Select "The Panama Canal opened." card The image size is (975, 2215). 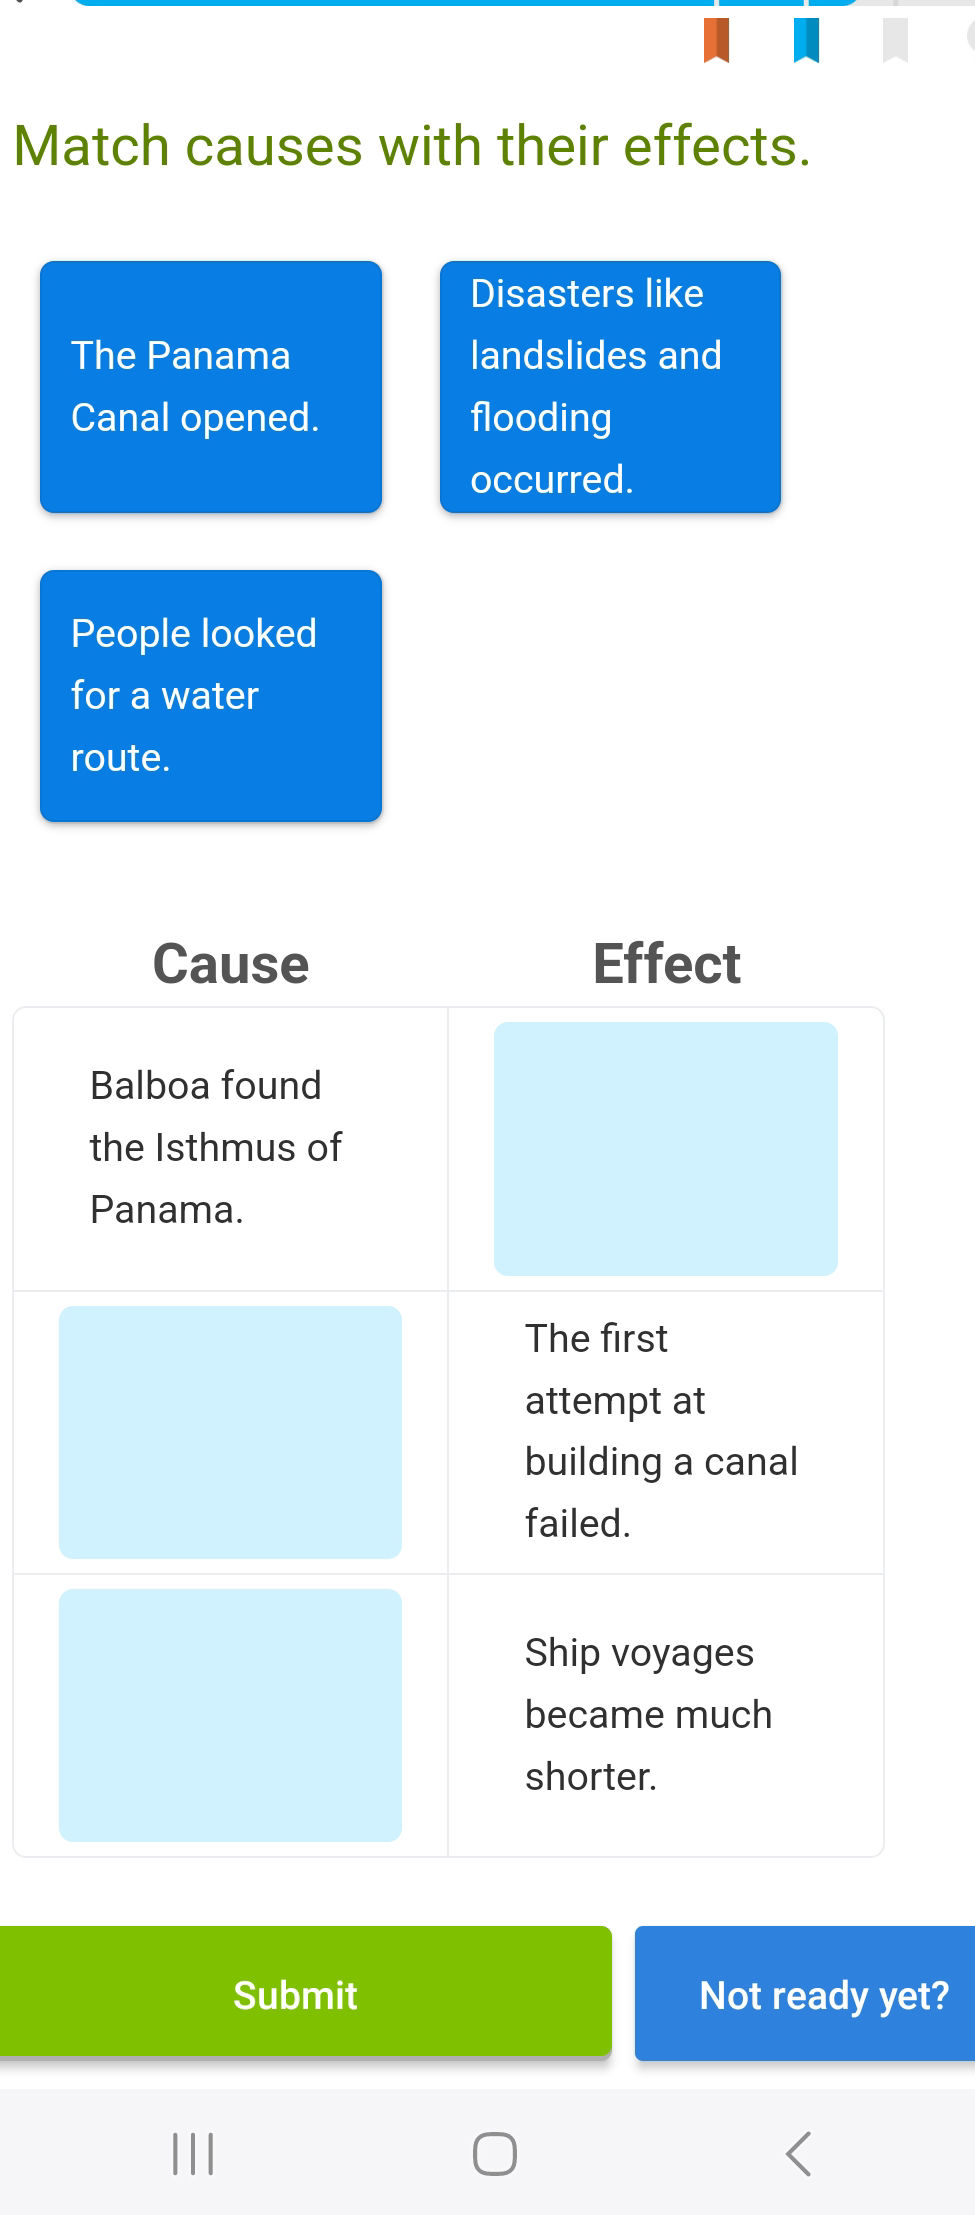pos(211,387)
